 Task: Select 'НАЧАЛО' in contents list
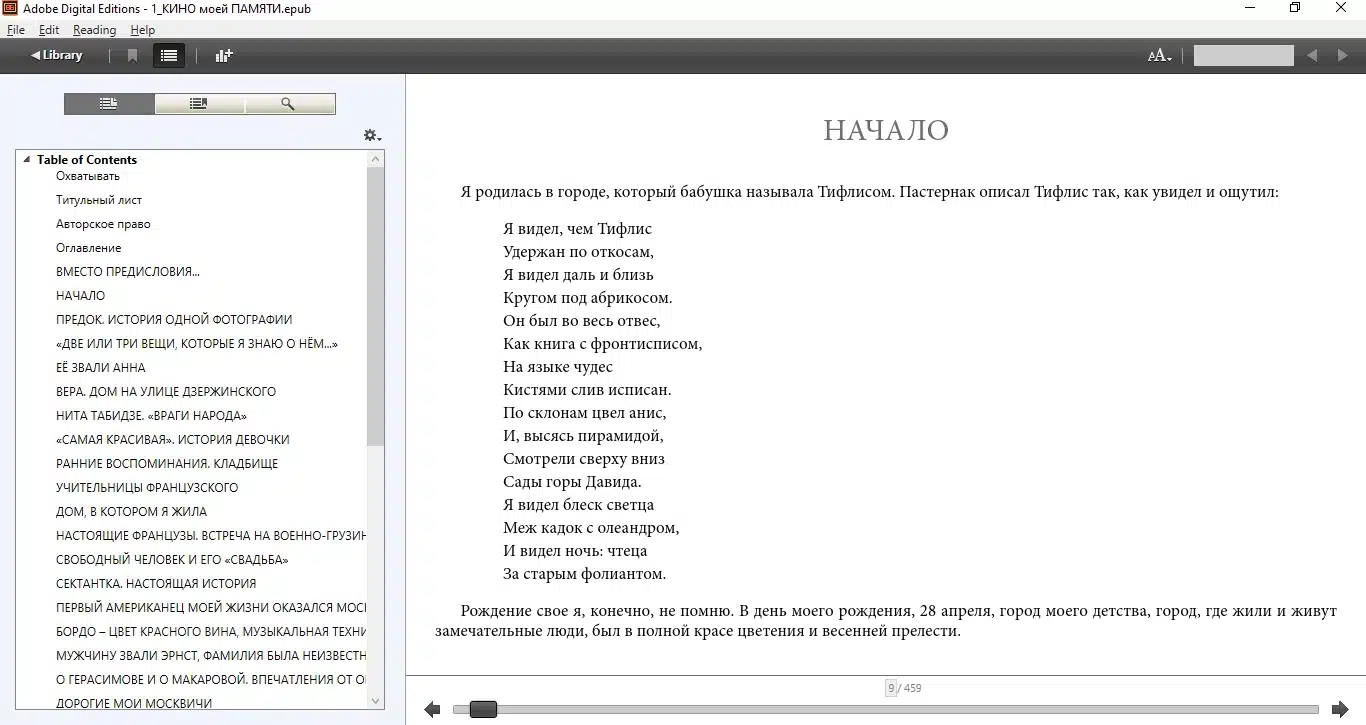[81, 296]
